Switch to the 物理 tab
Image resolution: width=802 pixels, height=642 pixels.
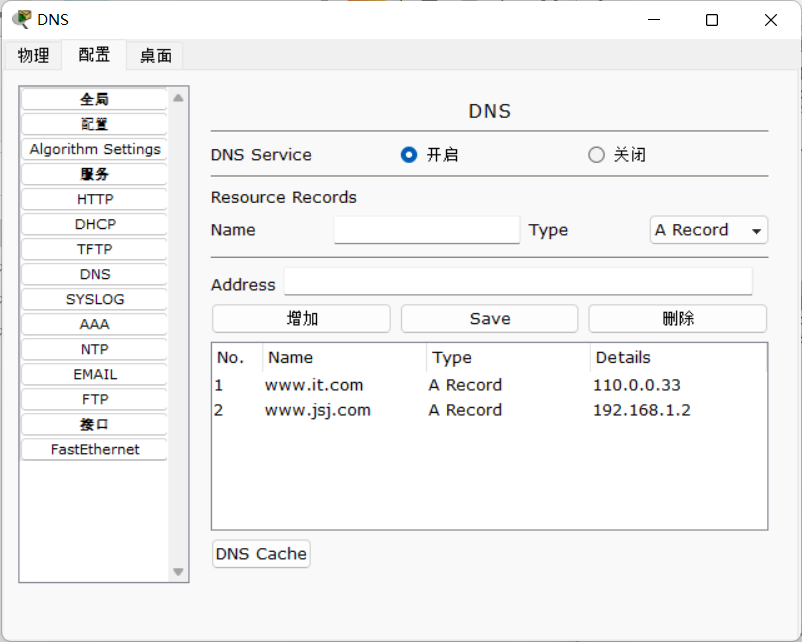point(33,56)
